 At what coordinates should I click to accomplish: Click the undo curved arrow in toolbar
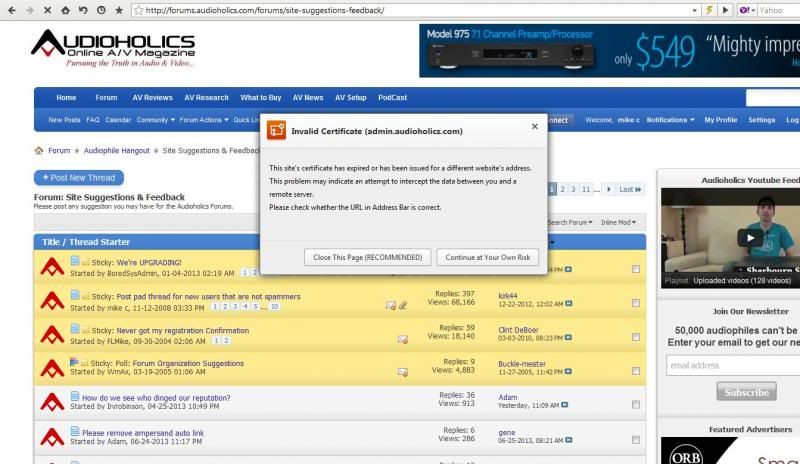[x=83, y=10]
